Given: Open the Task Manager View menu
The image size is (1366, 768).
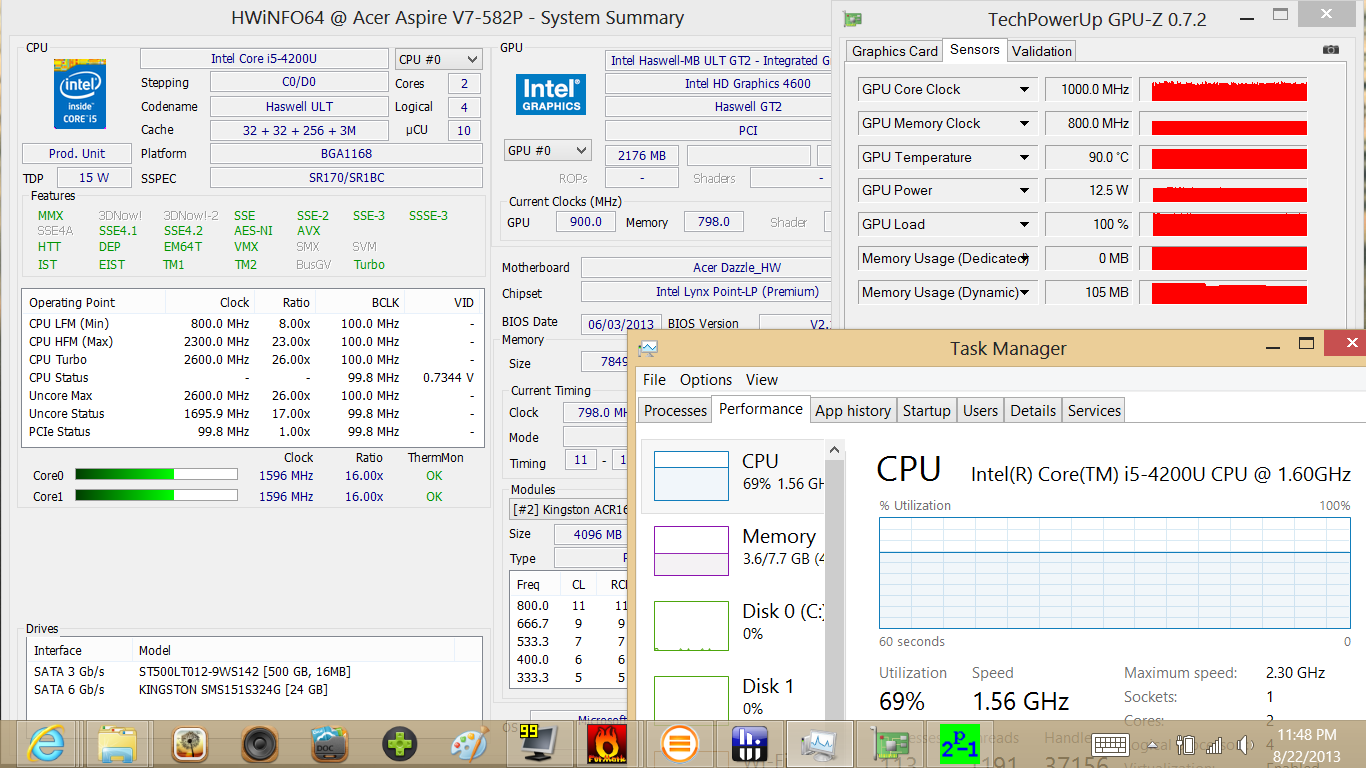Looking at the screenshot, I should click(762, 380).
